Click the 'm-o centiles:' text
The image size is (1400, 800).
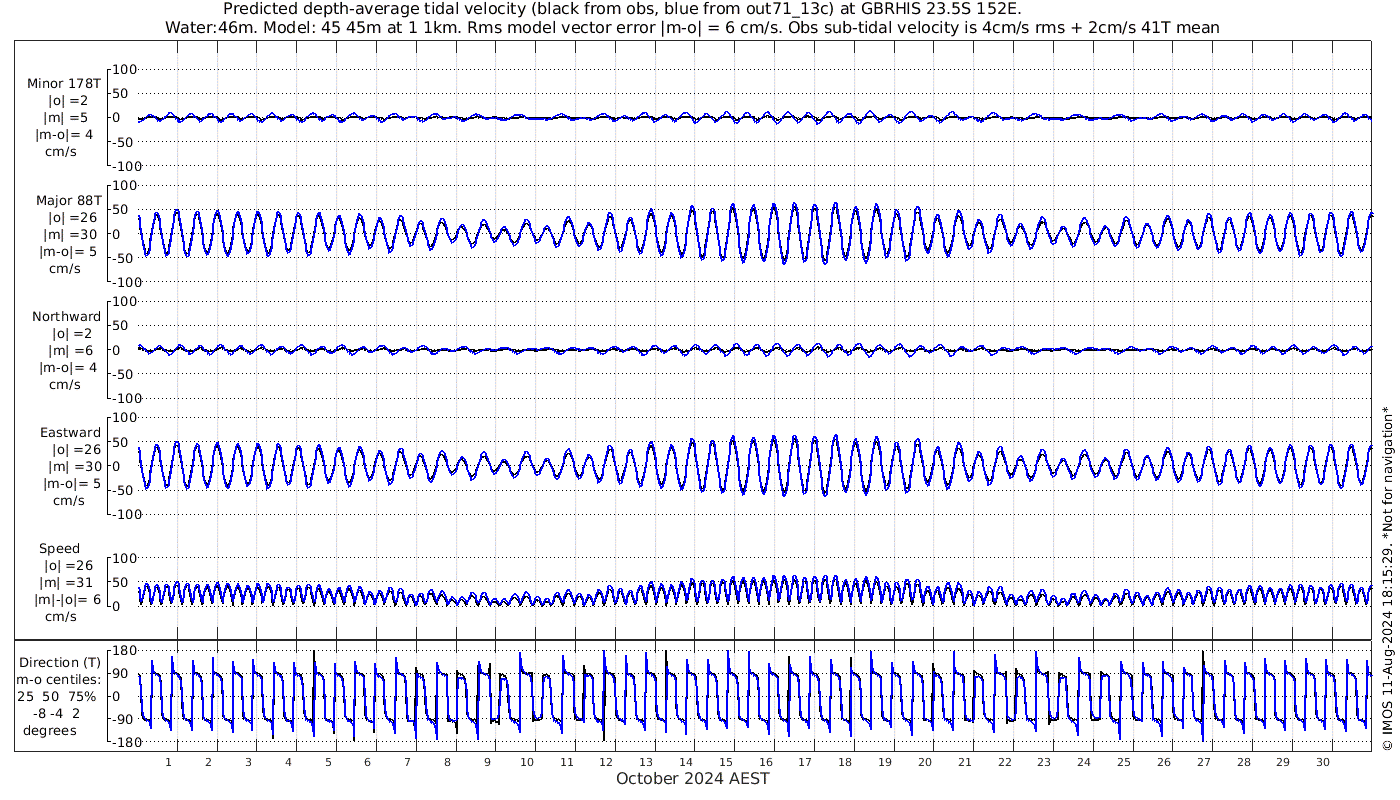[x=60, y=679]
